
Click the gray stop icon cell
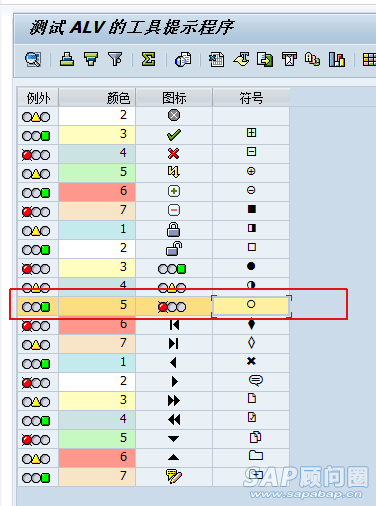tap(174, 115)
